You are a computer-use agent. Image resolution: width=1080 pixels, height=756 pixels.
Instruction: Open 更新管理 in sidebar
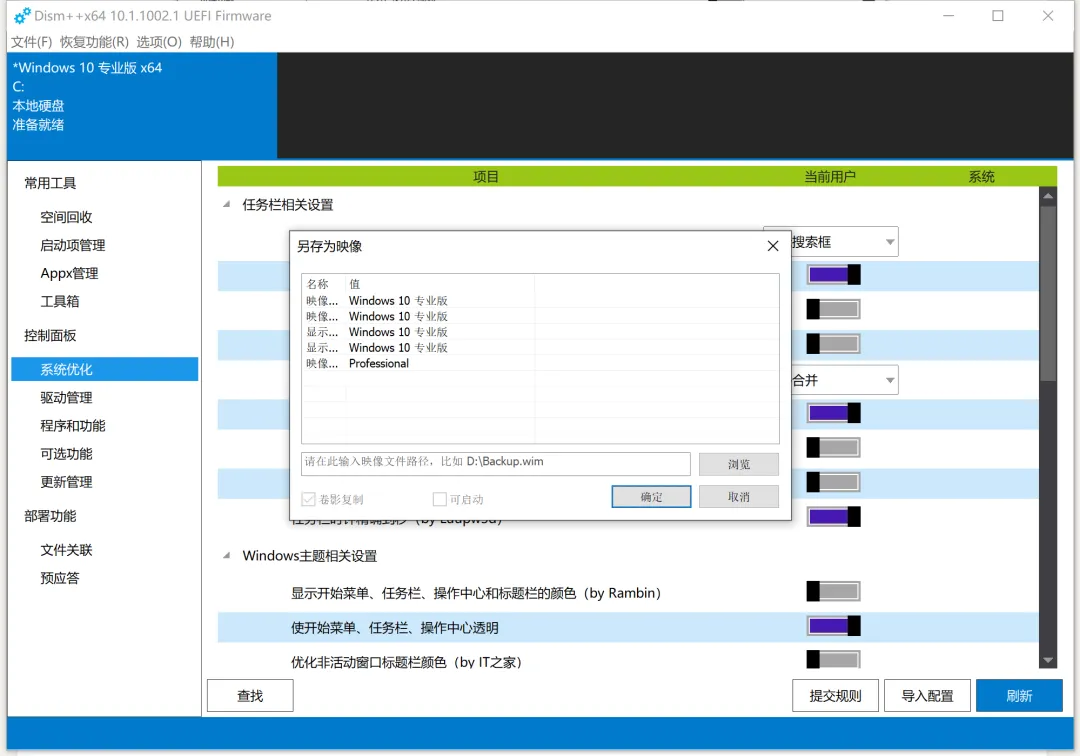66,482
